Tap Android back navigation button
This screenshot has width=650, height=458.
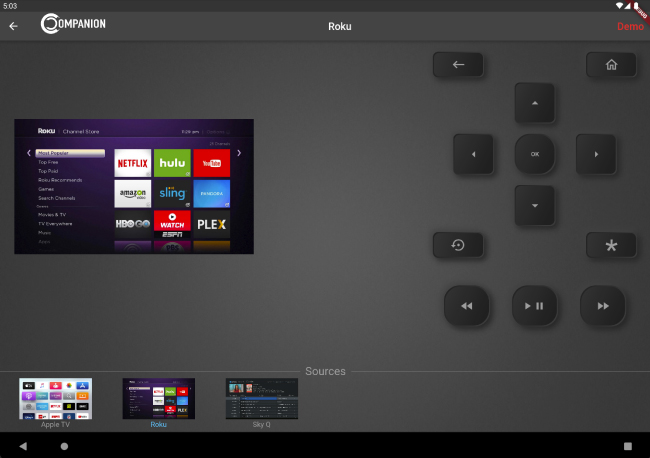click(x=23, y=446)
